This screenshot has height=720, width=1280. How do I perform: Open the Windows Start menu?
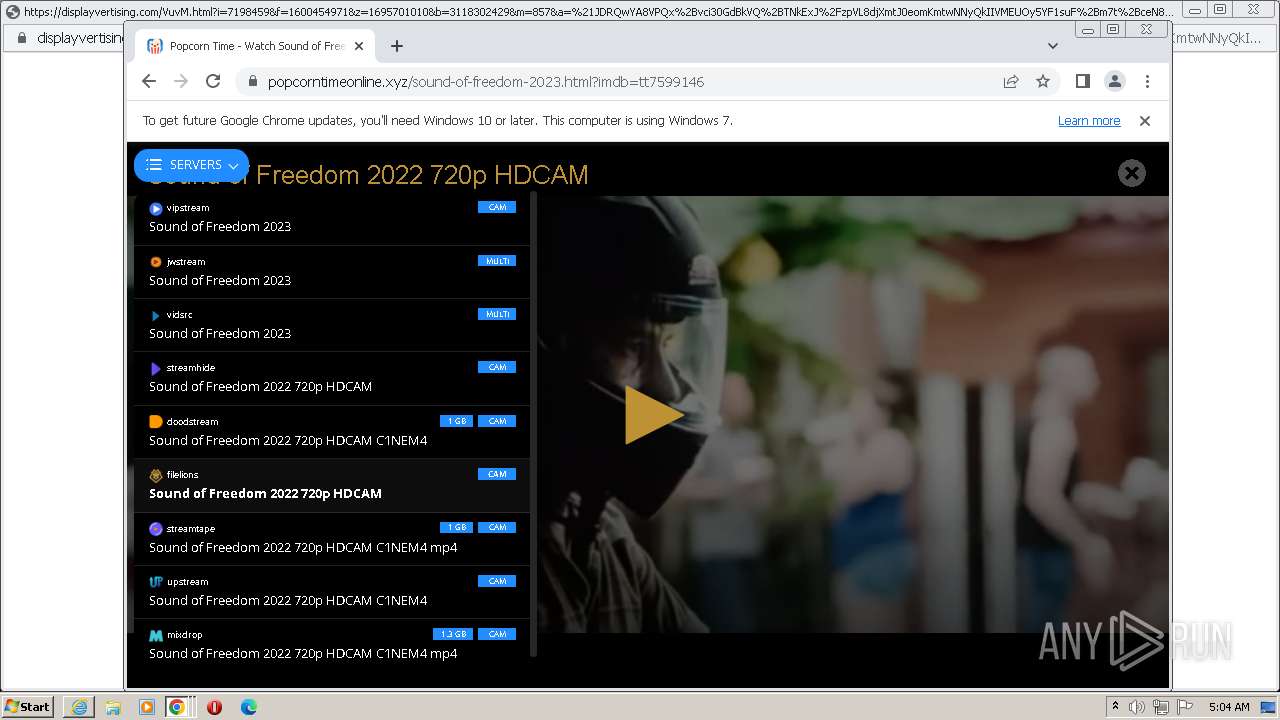tap(28, 706)
